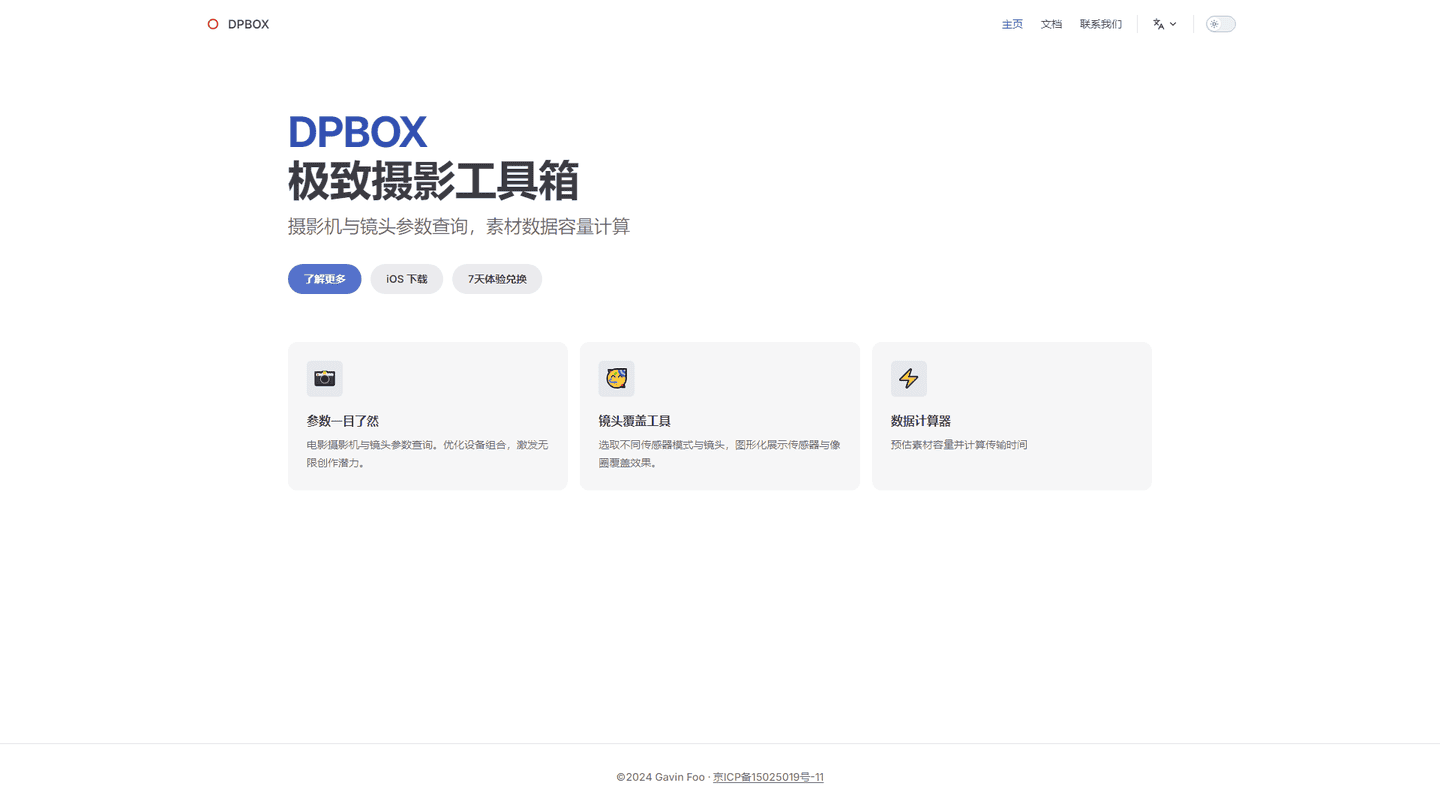Click the 7天体验兑换 button
This screenshot has width=1440, height=810.
497,279
